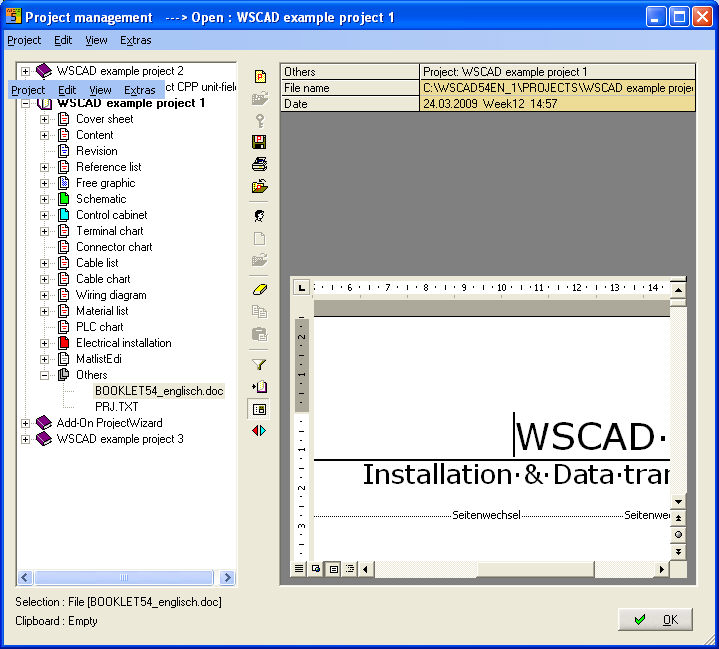719x649 pixels.
Task: Click the greyed folder icon below the new project icon
Action: tap(260, 98)
